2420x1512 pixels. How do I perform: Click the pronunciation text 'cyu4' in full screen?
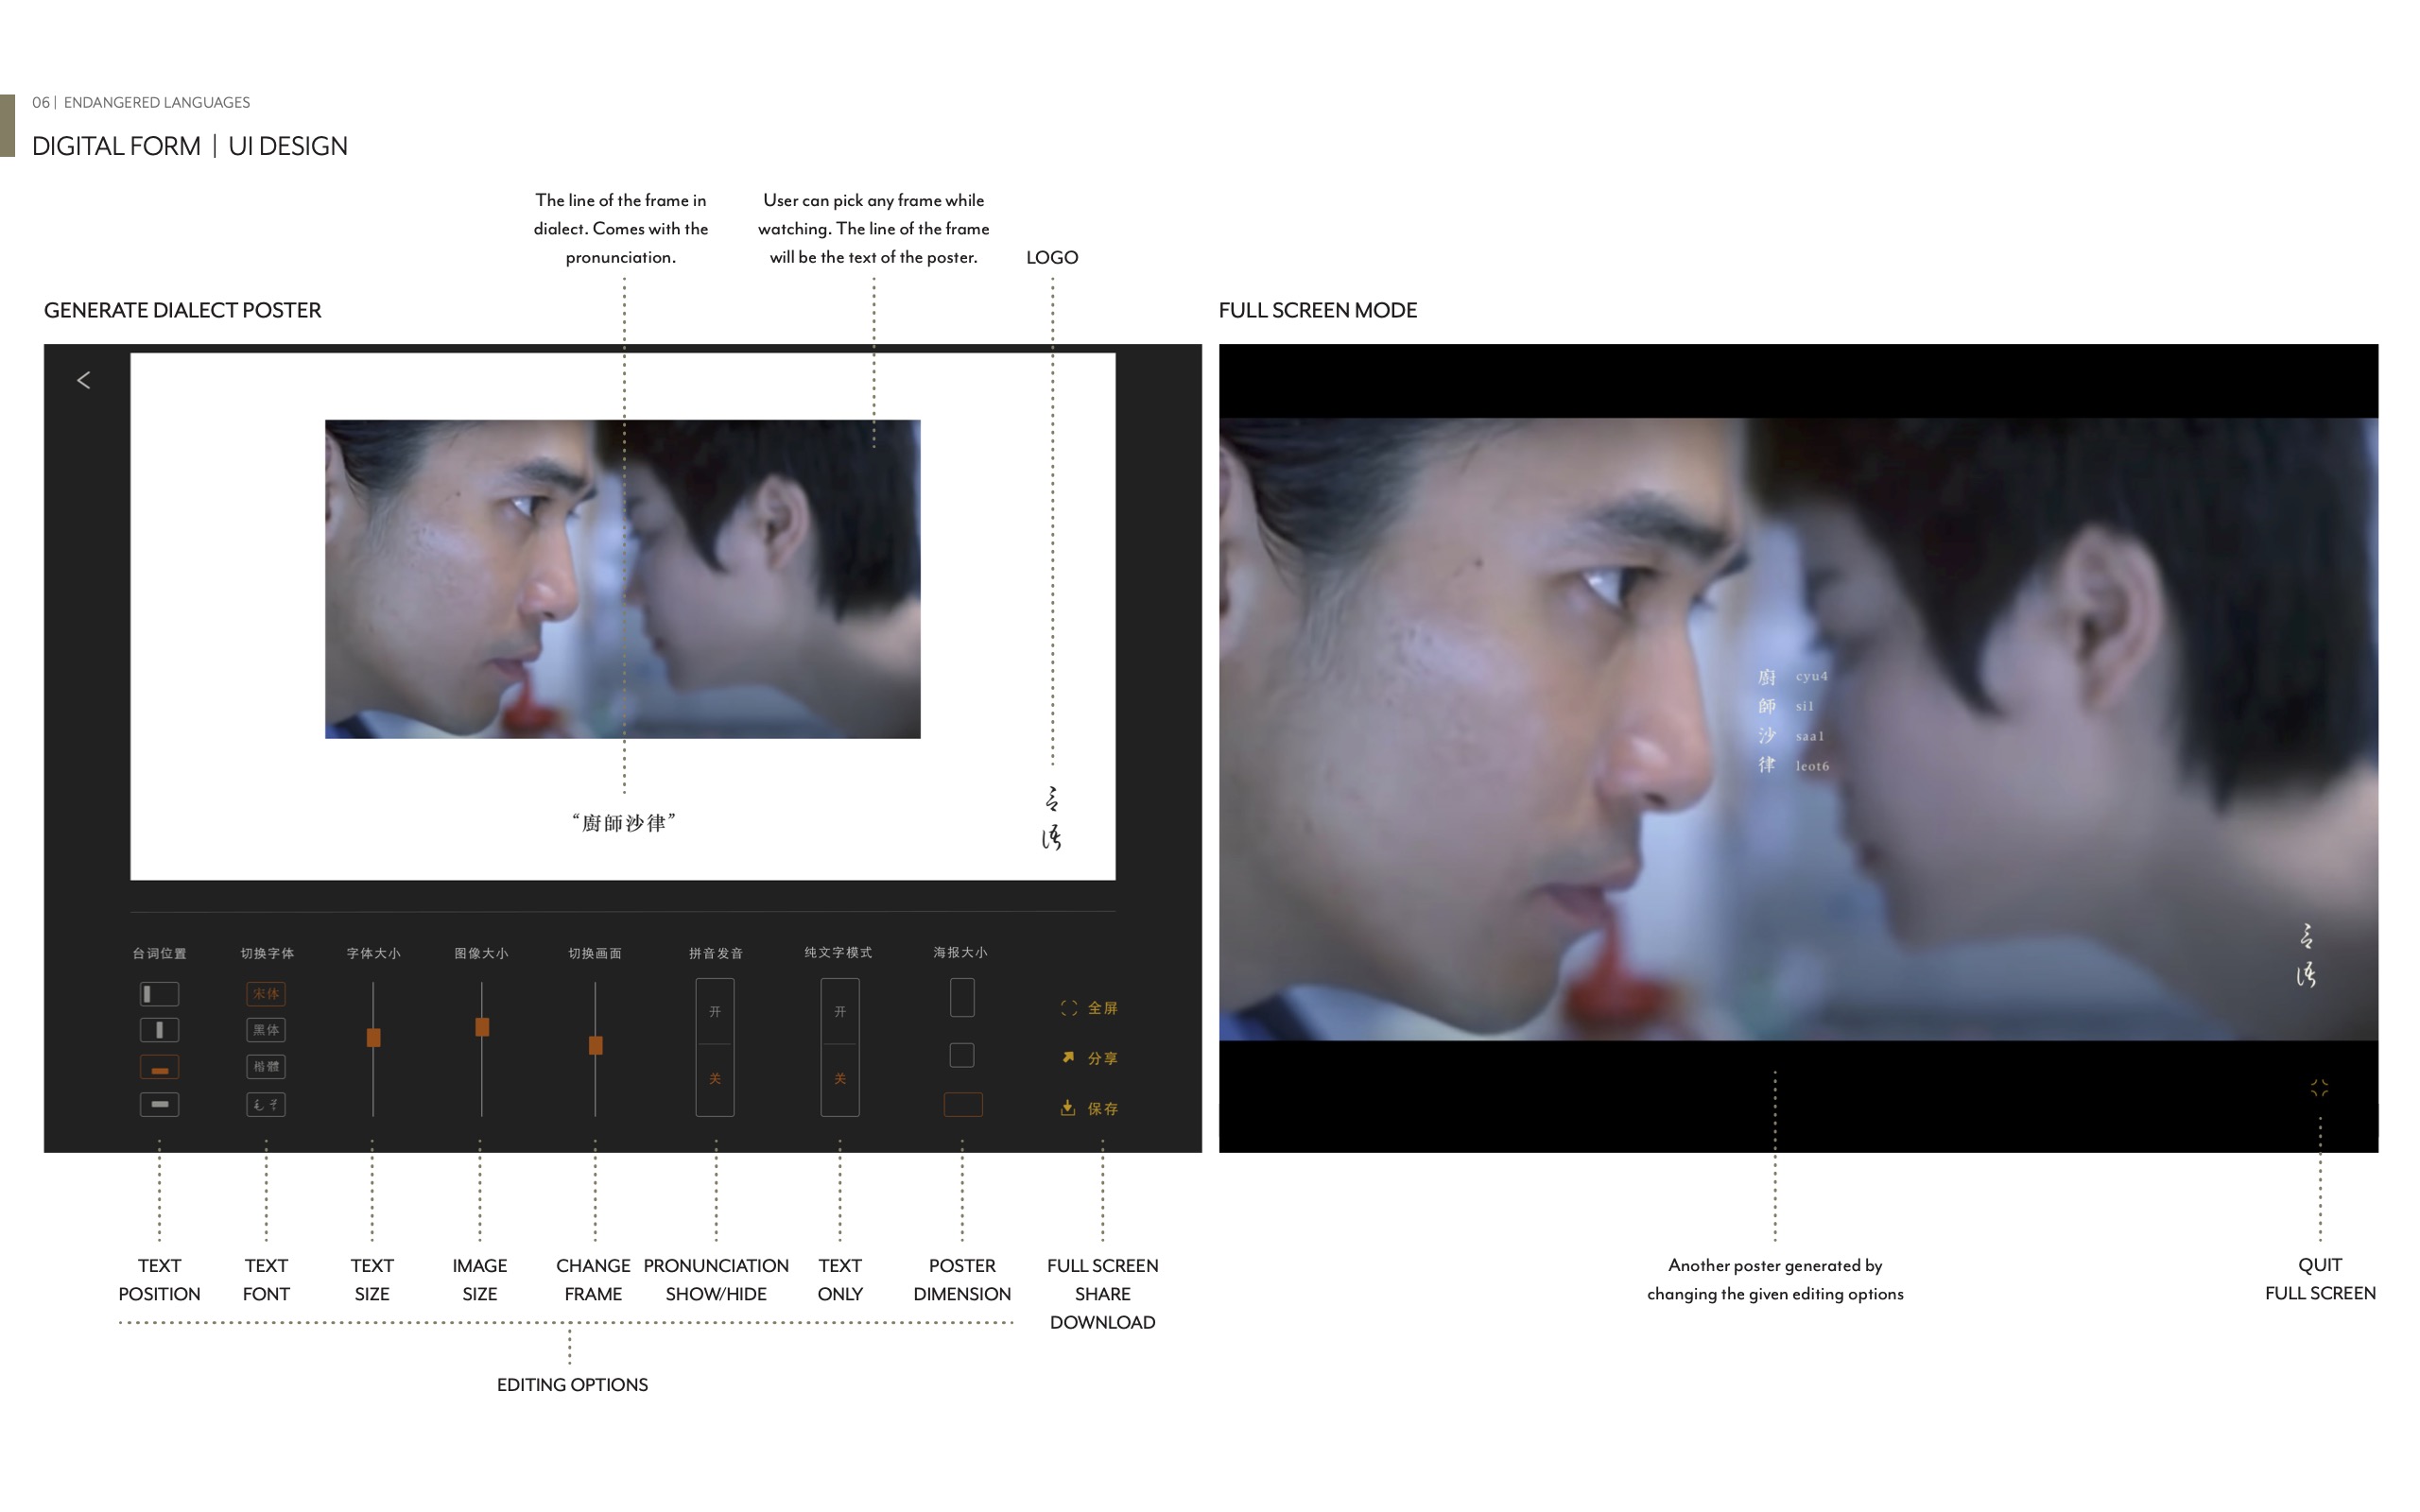[x=1811, y=676]
